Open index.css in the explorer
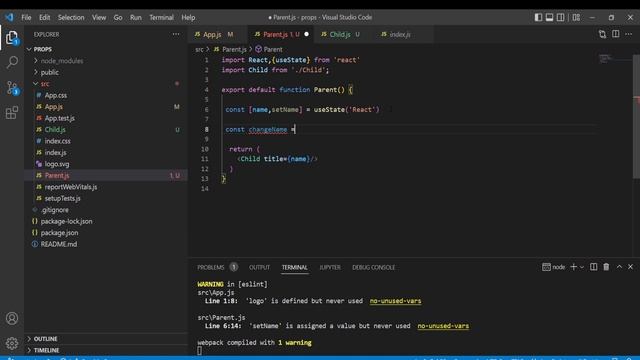Screen dimensions: 640x360 105,141
